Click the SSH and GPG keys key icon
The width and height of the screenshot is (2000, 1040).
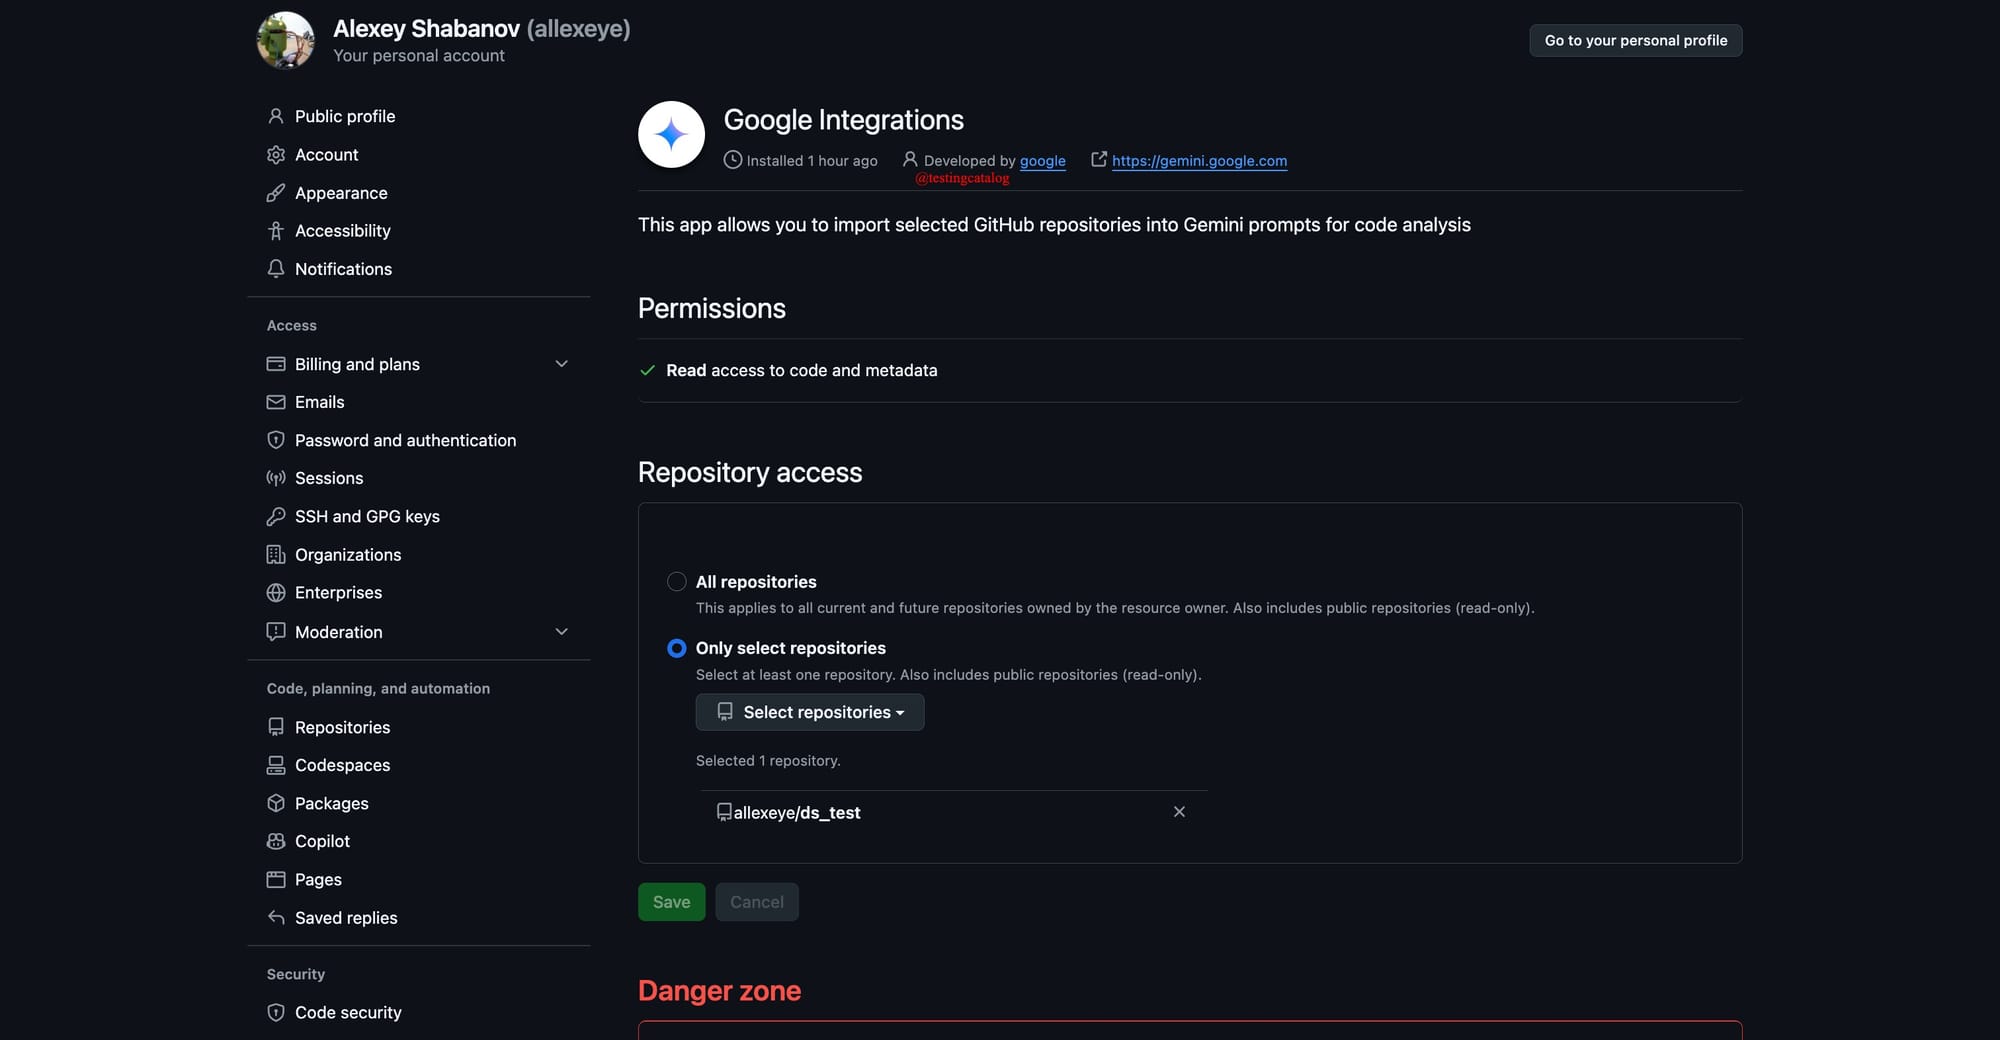pos(276,516)
